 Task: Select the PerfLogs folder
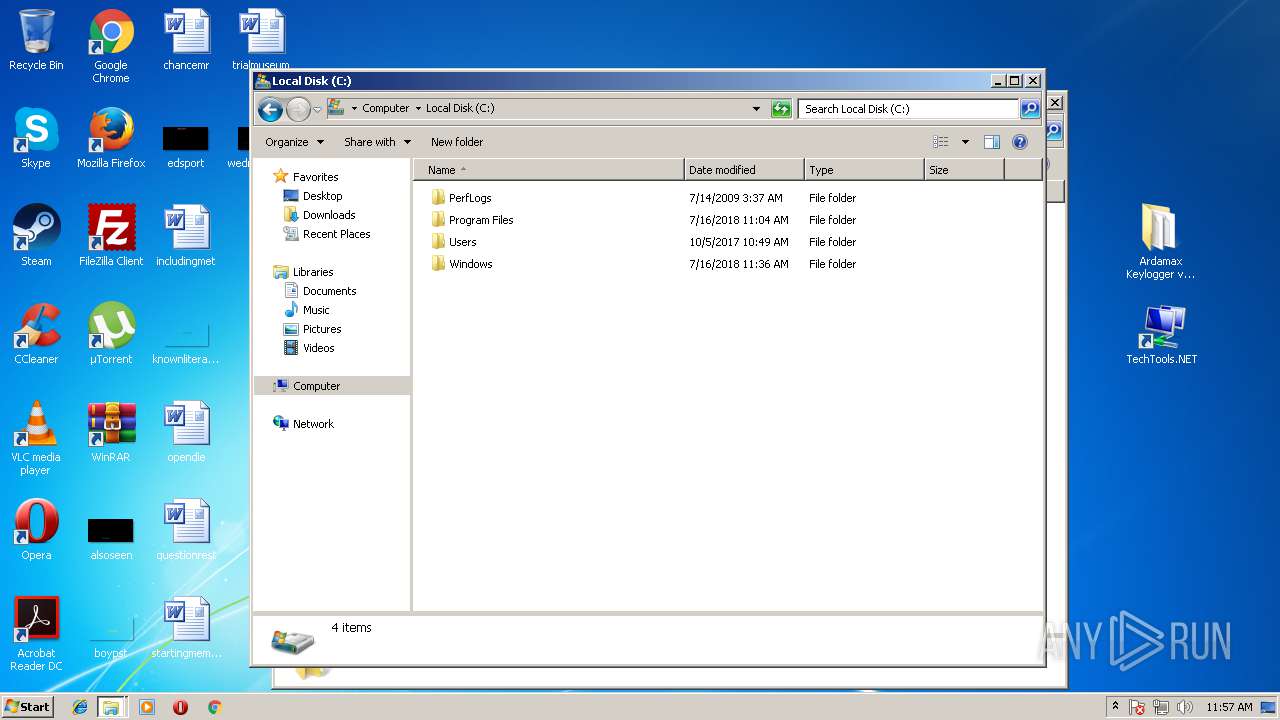tap(461, 198)
